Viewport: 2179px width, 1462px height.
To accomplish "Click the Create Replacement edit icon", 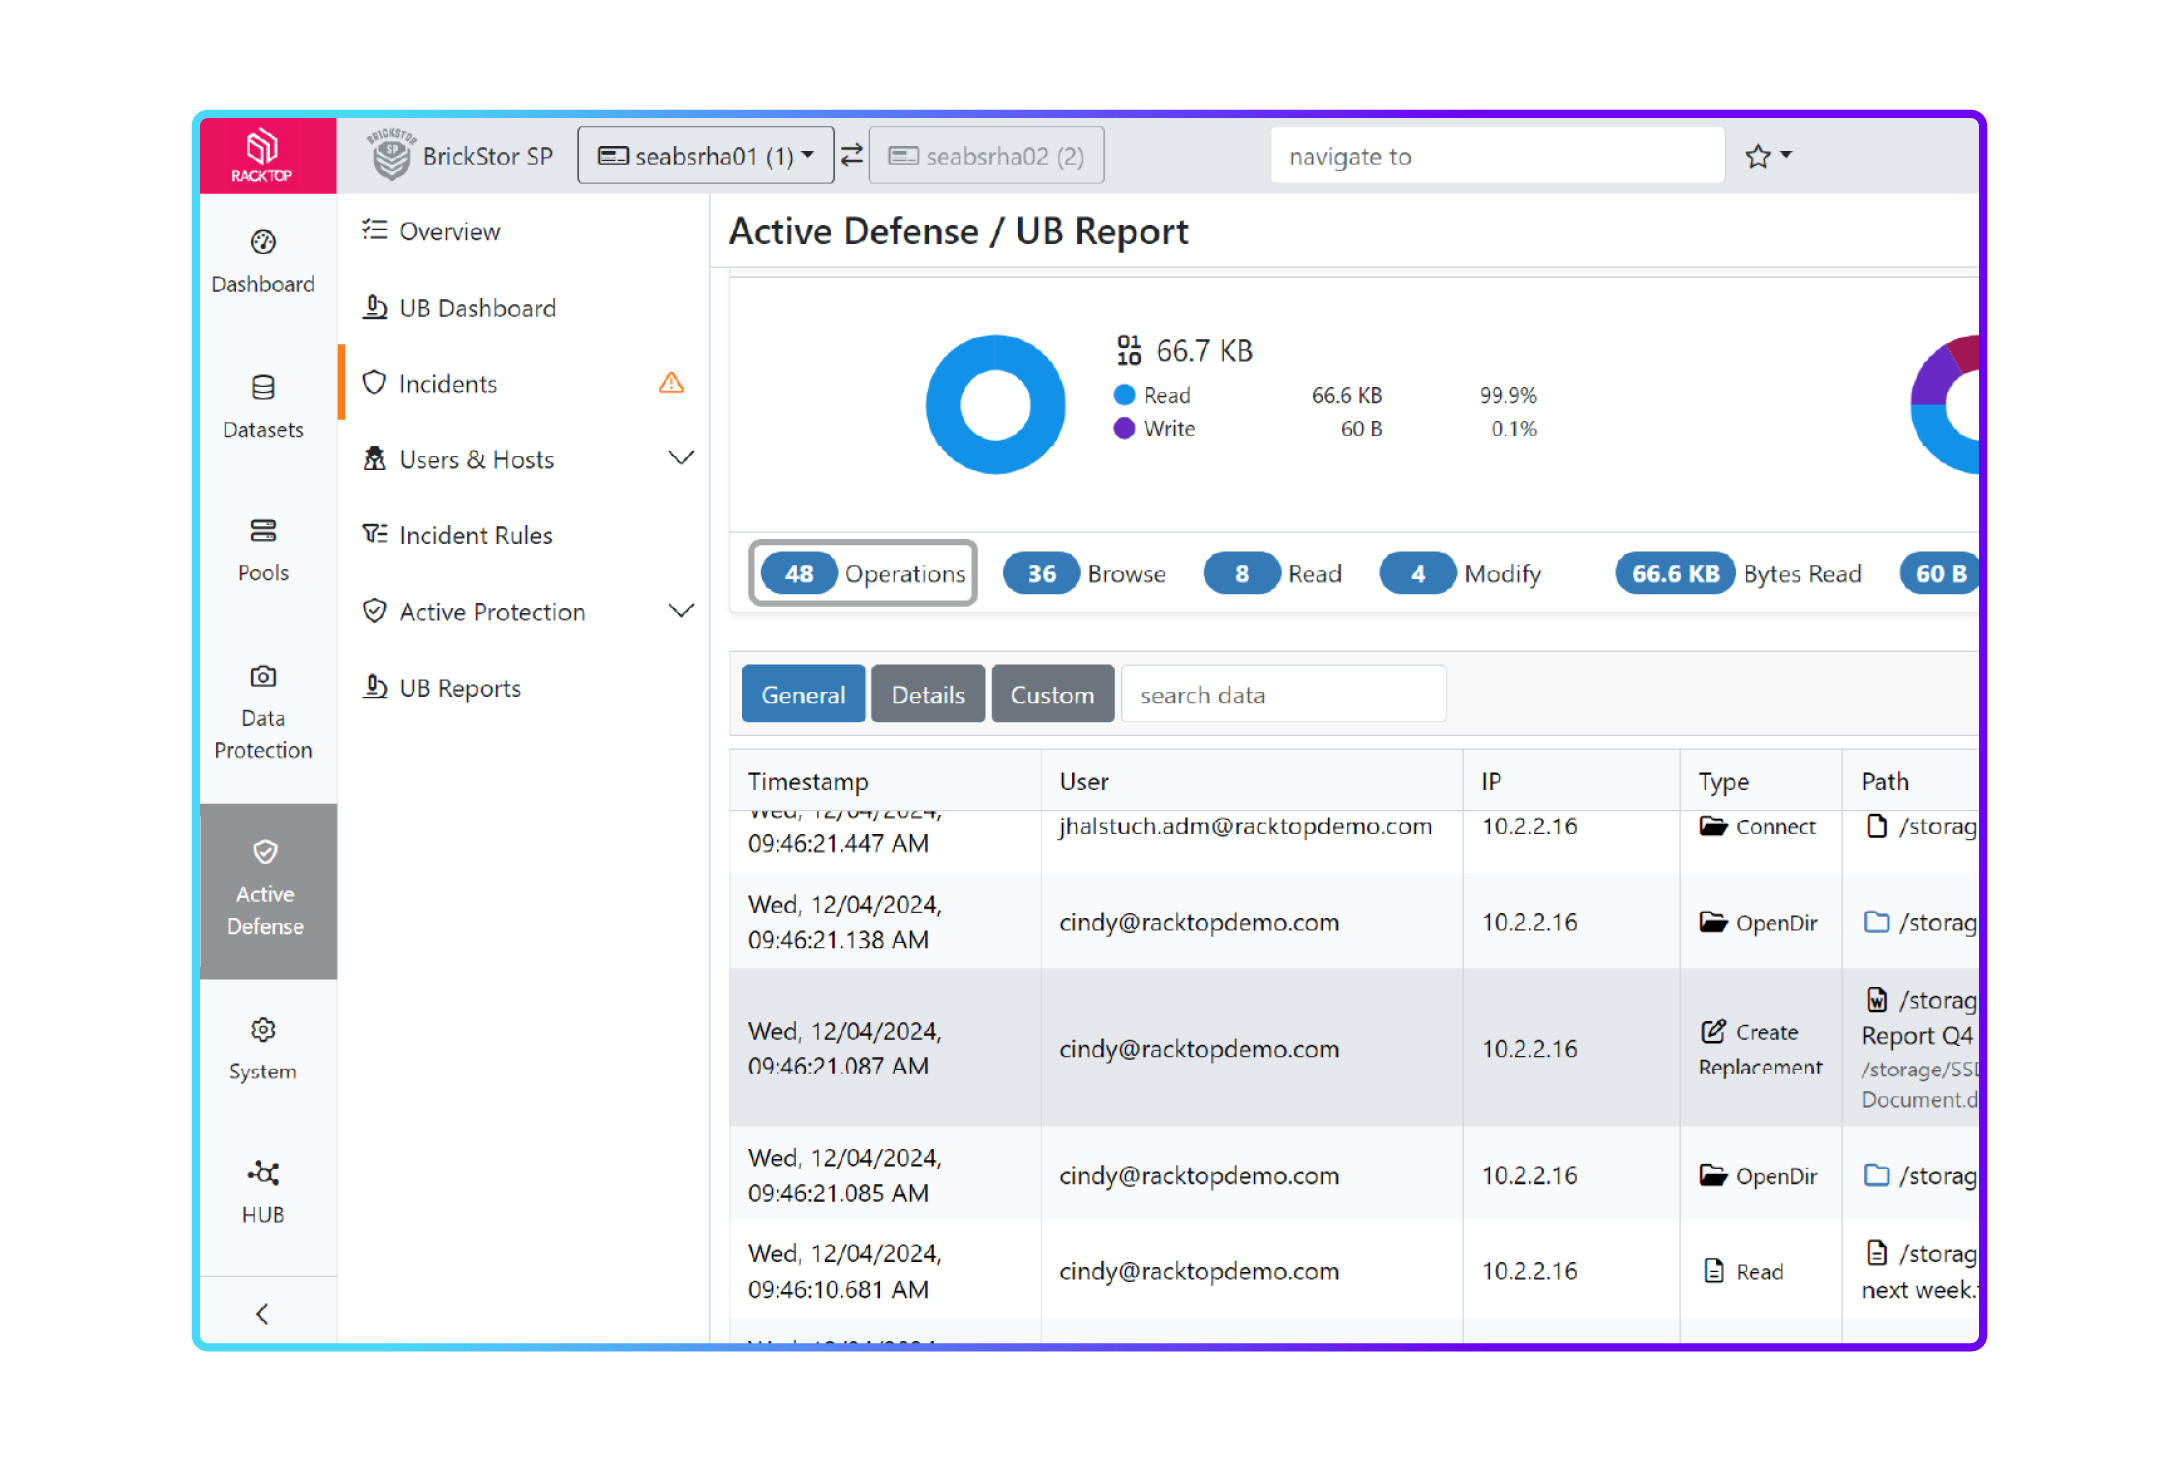I will point(1713,1031).
